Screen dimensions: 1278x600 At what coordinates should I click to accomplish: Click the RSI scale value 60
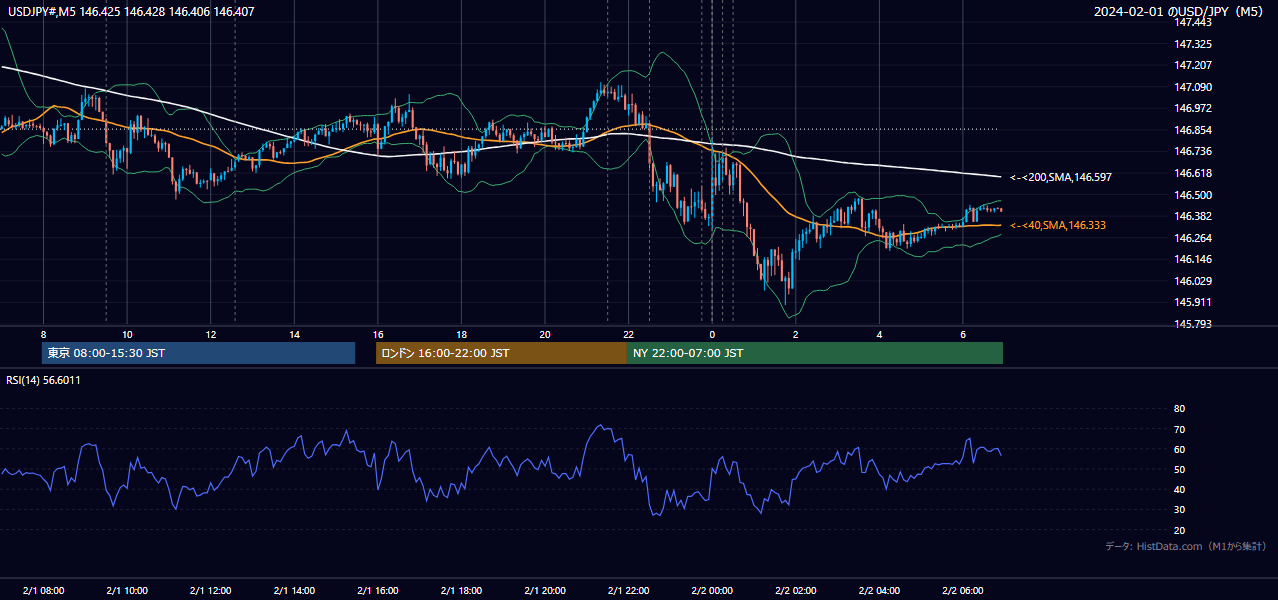click(1180, 450)
